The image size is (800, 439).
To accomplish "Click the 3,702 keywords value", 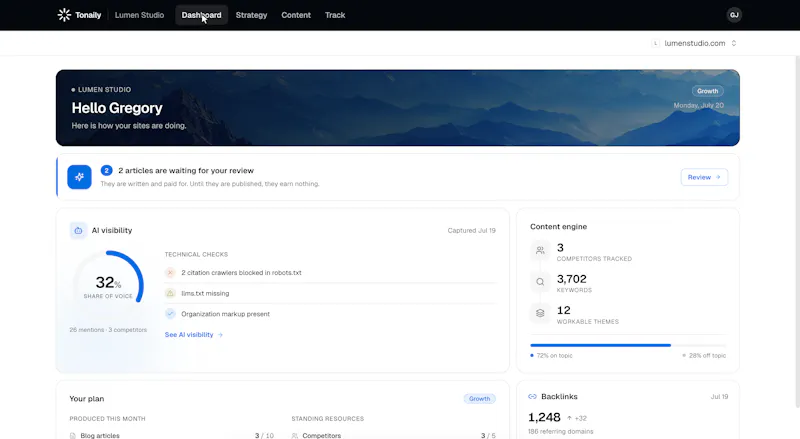I will tap(571, 279).
